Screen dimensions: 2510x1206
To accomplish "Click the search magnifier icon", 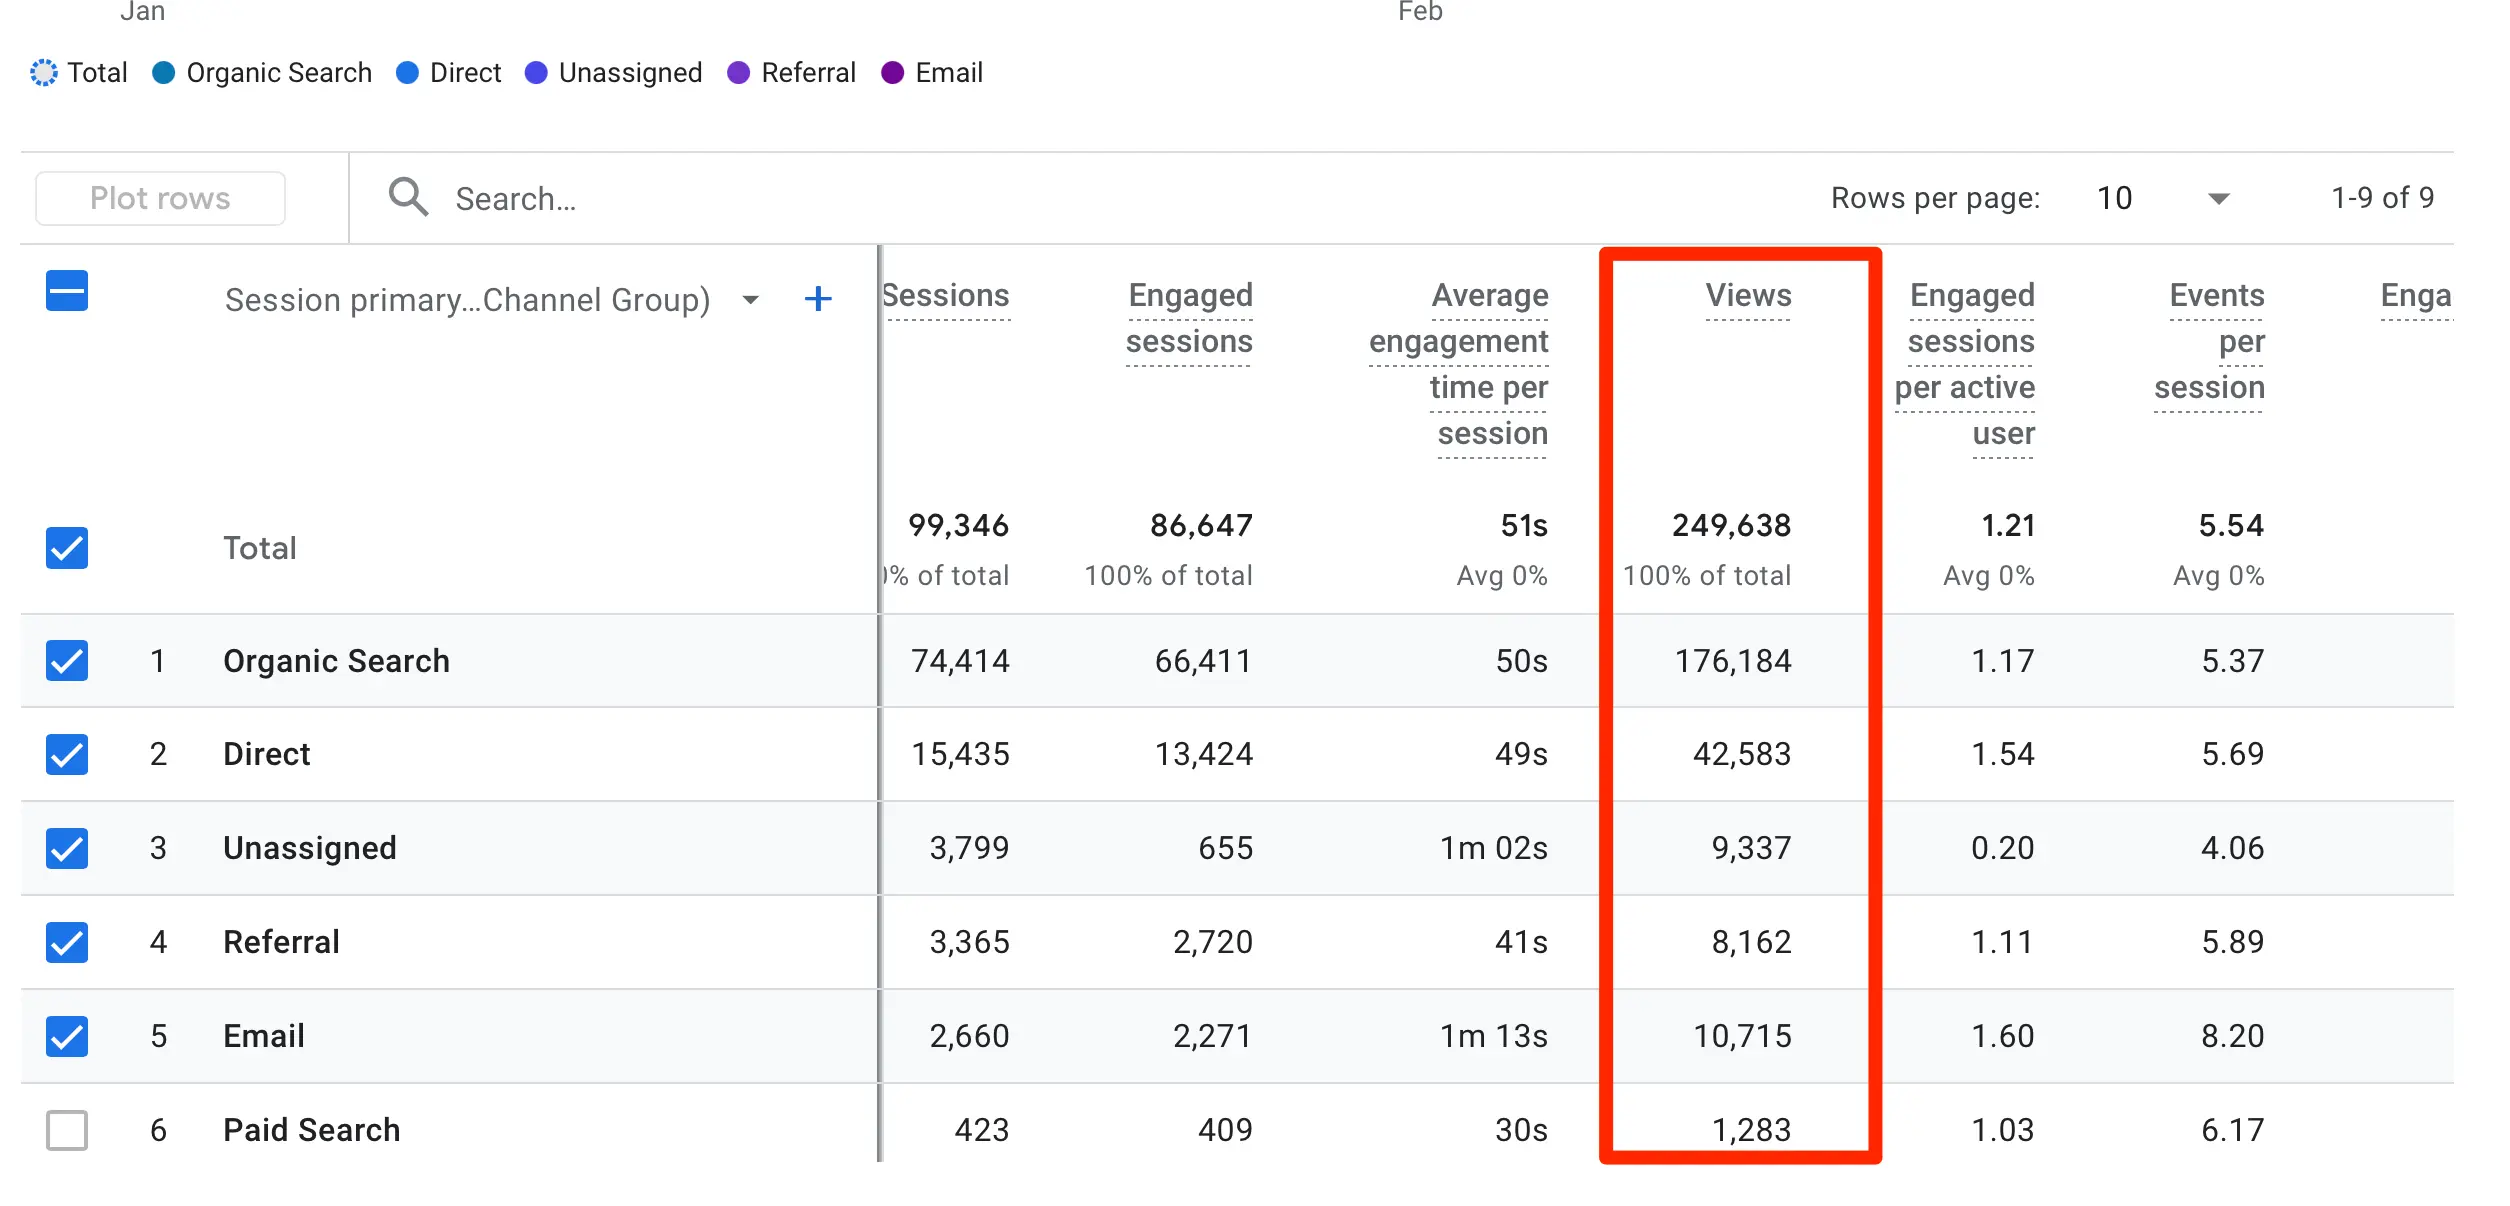I will click(408, 197).
